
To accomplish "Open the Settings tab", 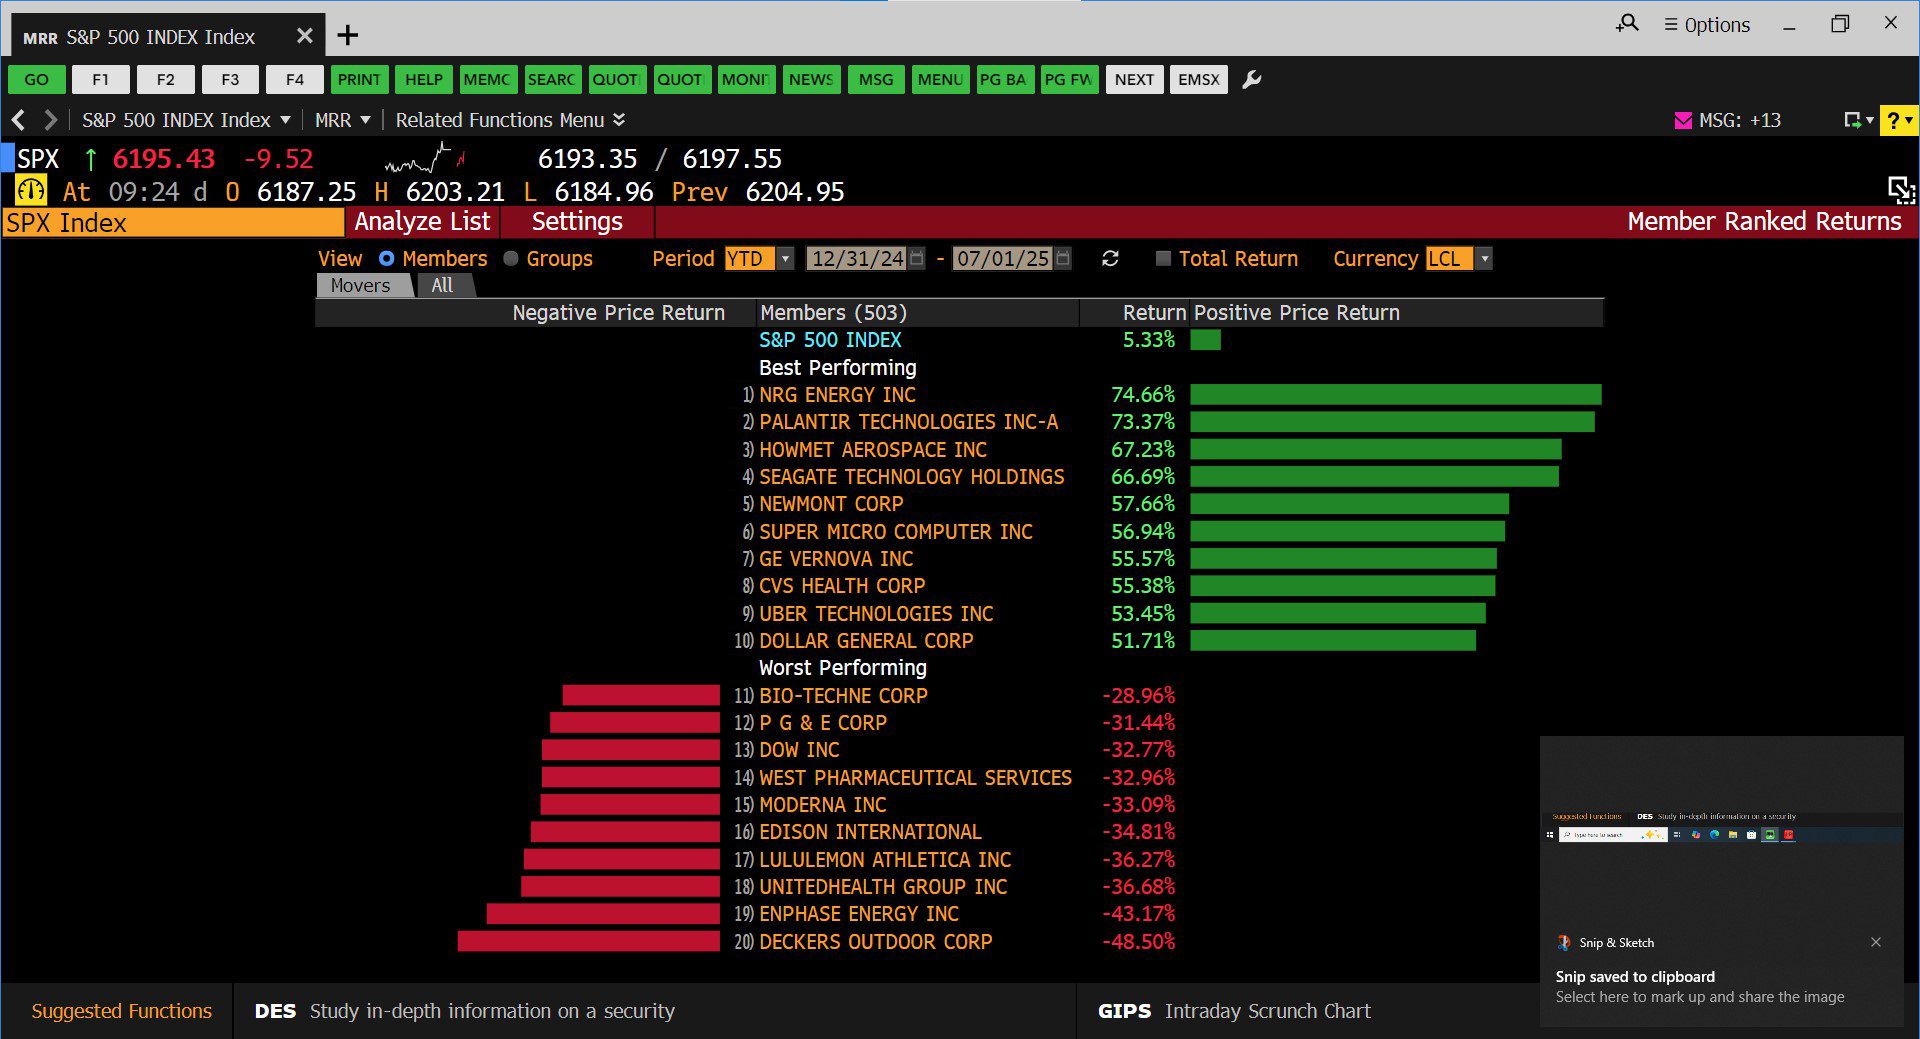I will tap(577, 222).
